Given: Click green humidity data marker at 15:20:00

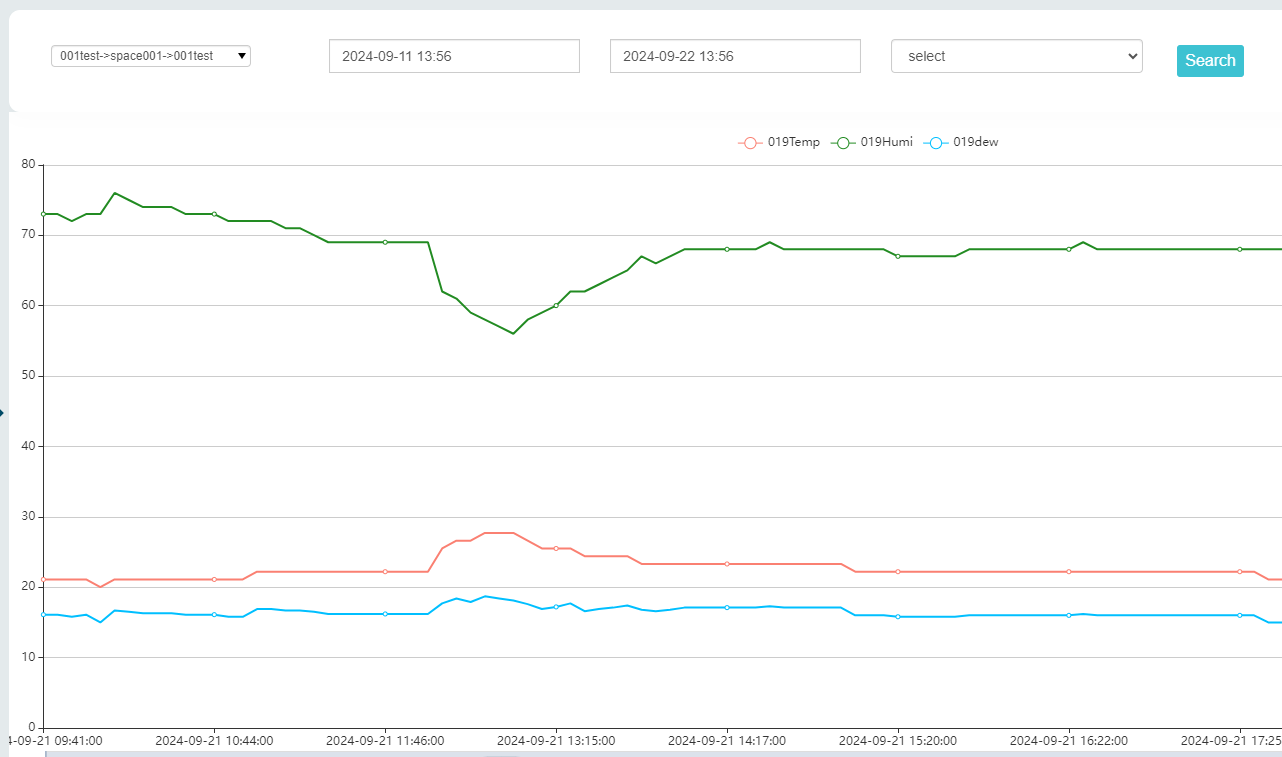Looking at the screenshot, I should pos(898,256).
